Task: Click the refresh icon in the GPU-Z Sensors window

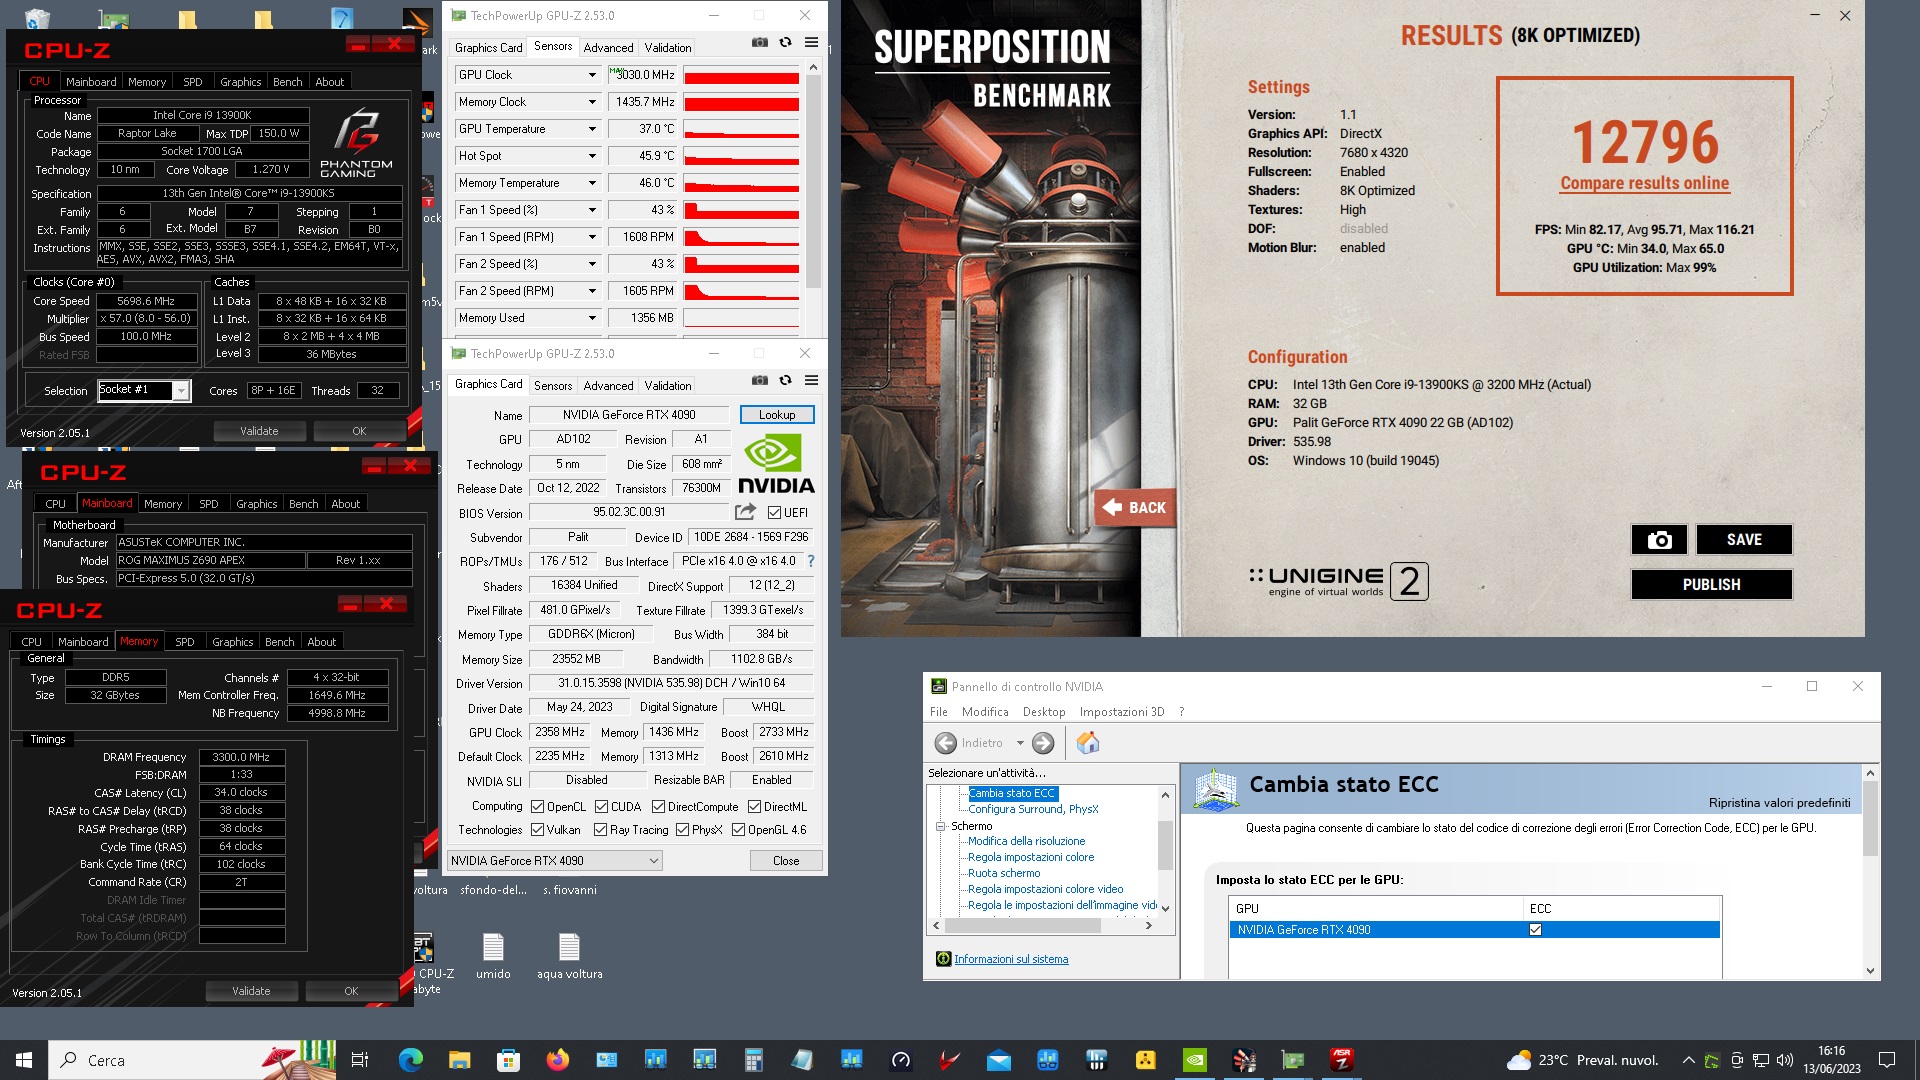Action: (785, 42)
